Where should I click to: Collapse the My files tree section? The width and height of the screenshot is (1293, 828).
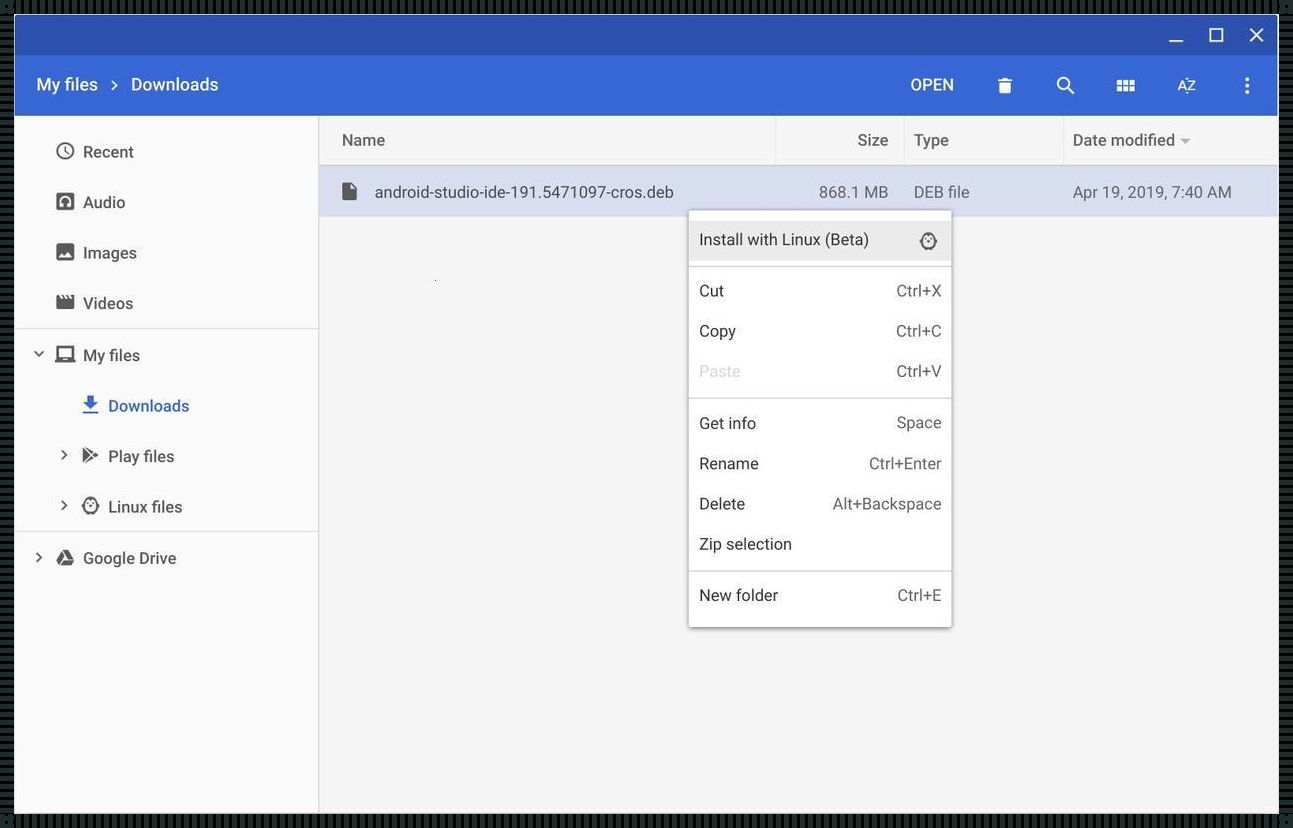click(x=39, y=354)
